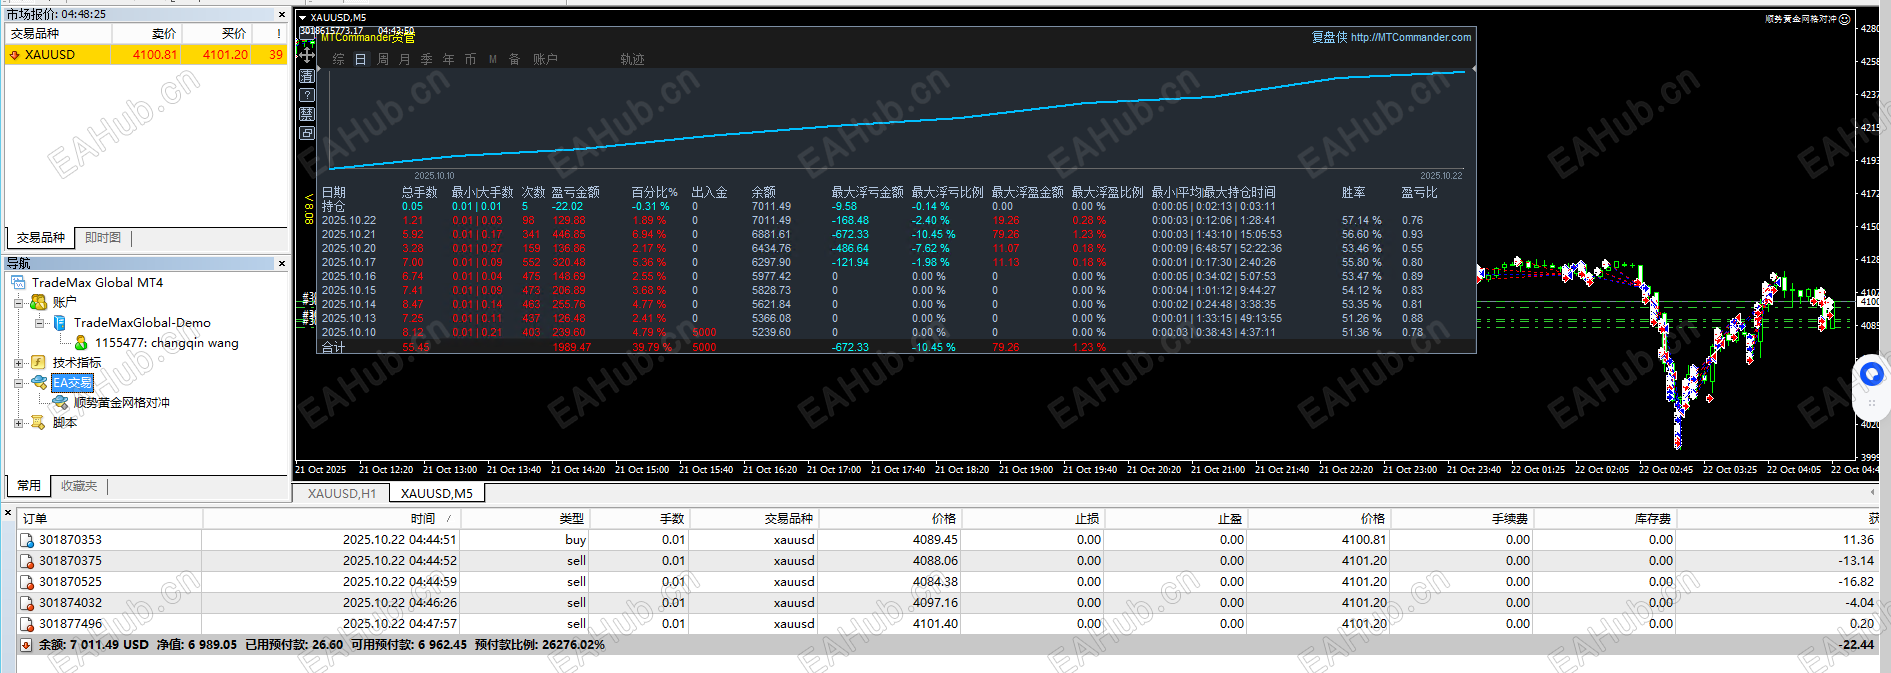Expand the 技术指标 tree node
The width and height of the screenshot is (1891, 673).
pos(19,362)
